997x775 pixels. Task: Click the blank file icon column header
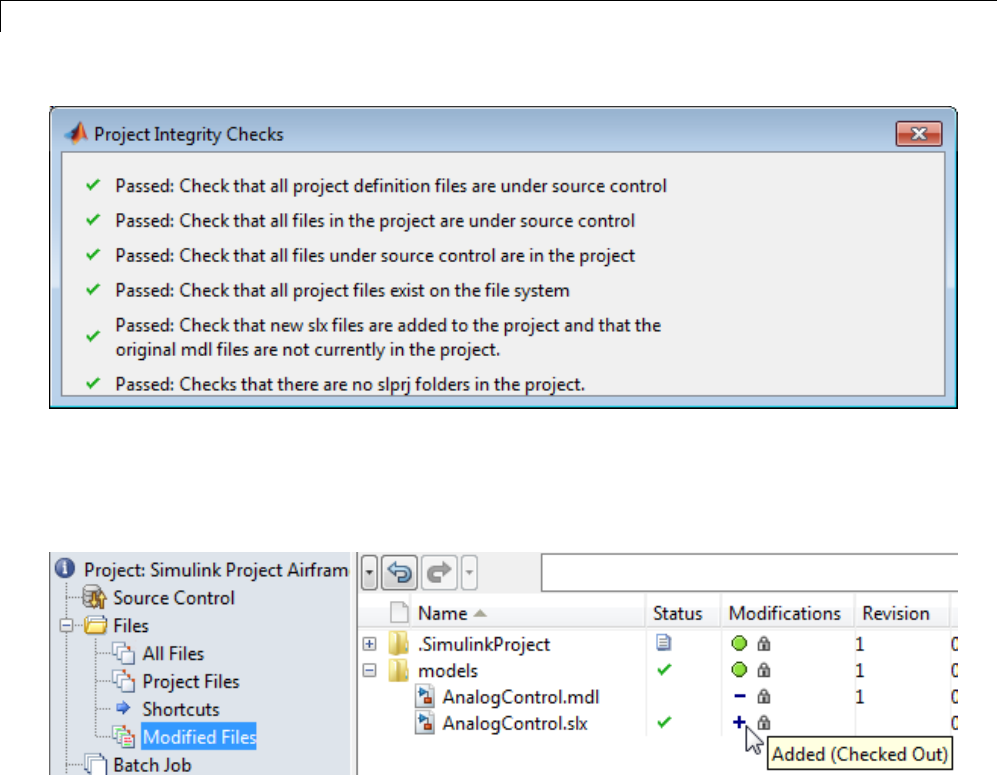tap(399, 613)
